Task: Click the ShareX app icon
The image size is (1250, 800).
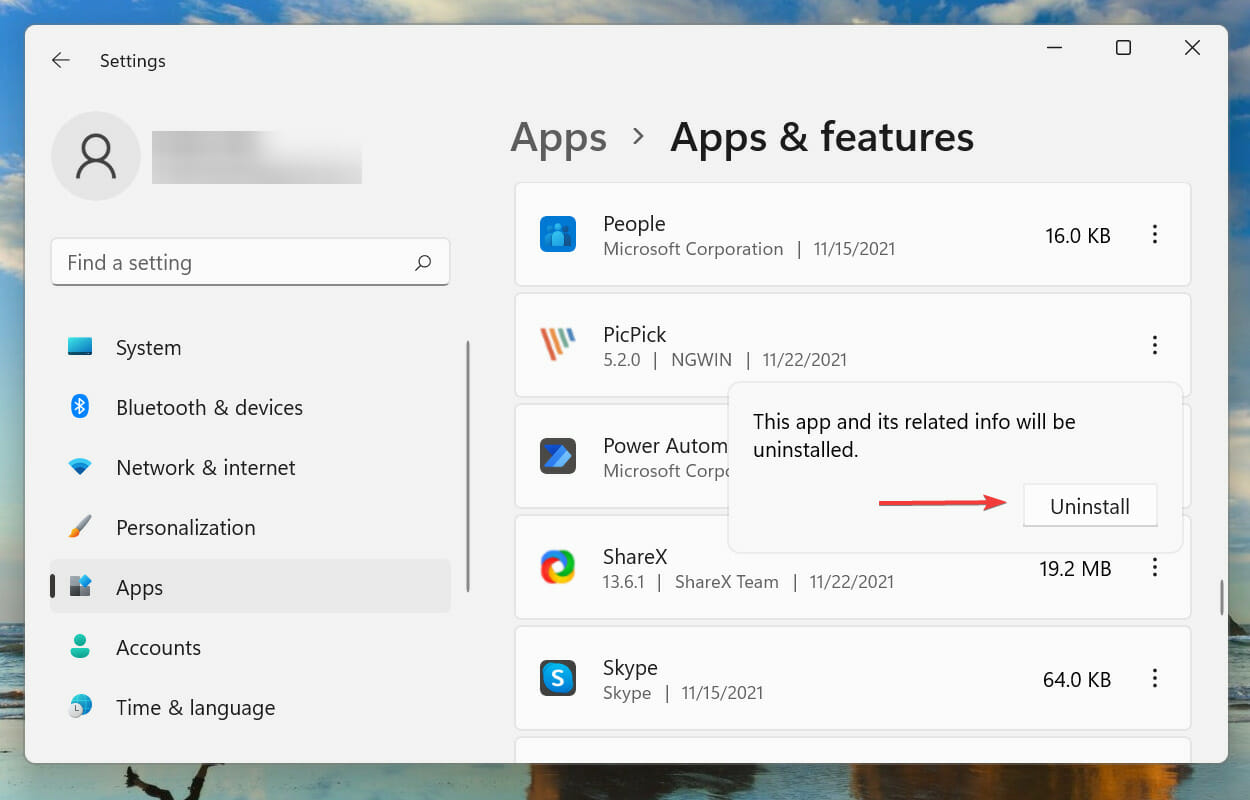Action: click(558, 567)
